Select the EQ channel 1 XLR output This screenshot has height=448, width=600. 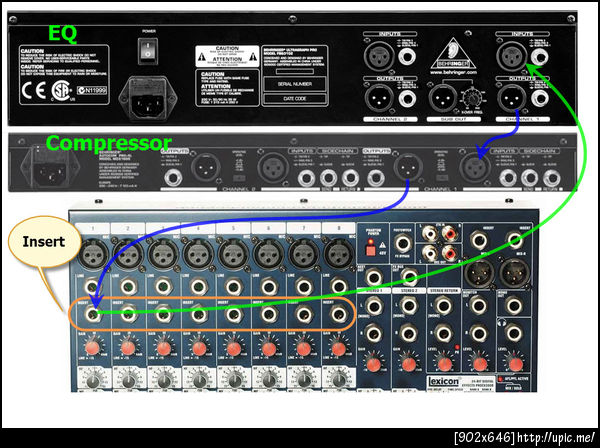(512, 98)
